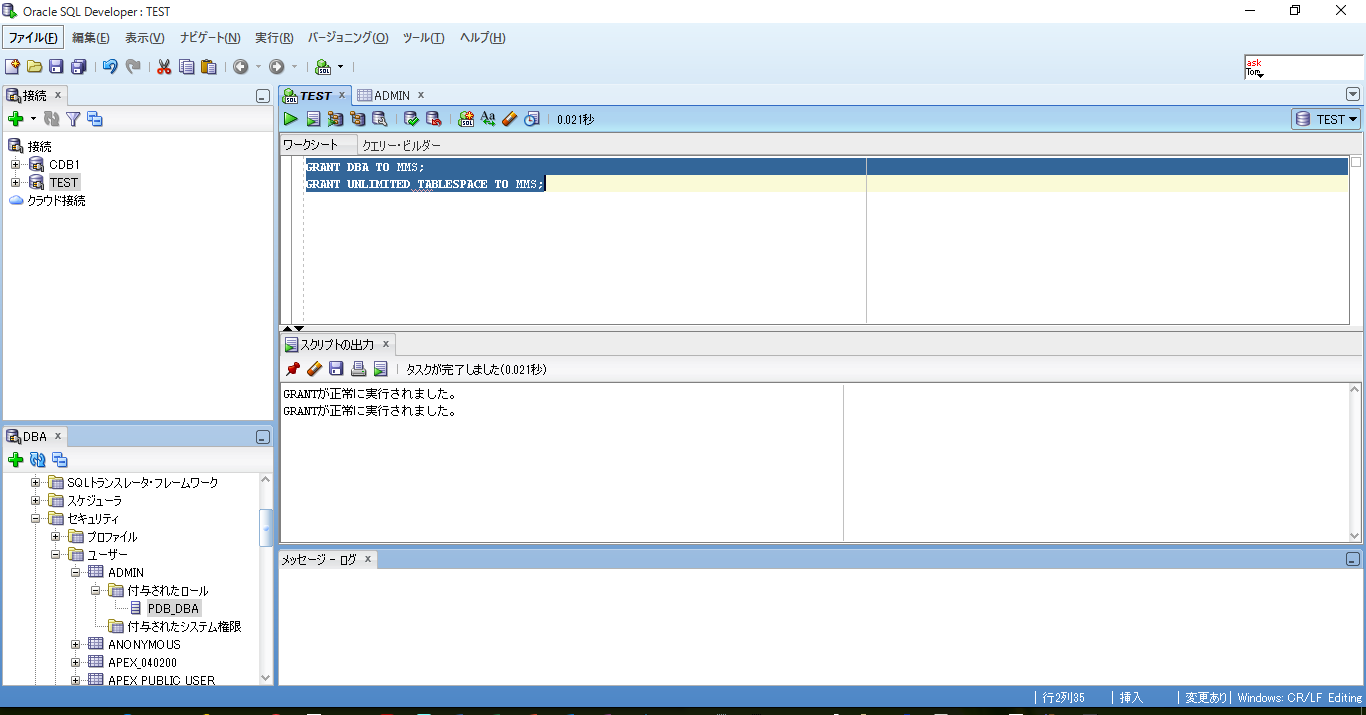Cut the selection with scissors icon
1366x715 pixels.
point(164,67)
